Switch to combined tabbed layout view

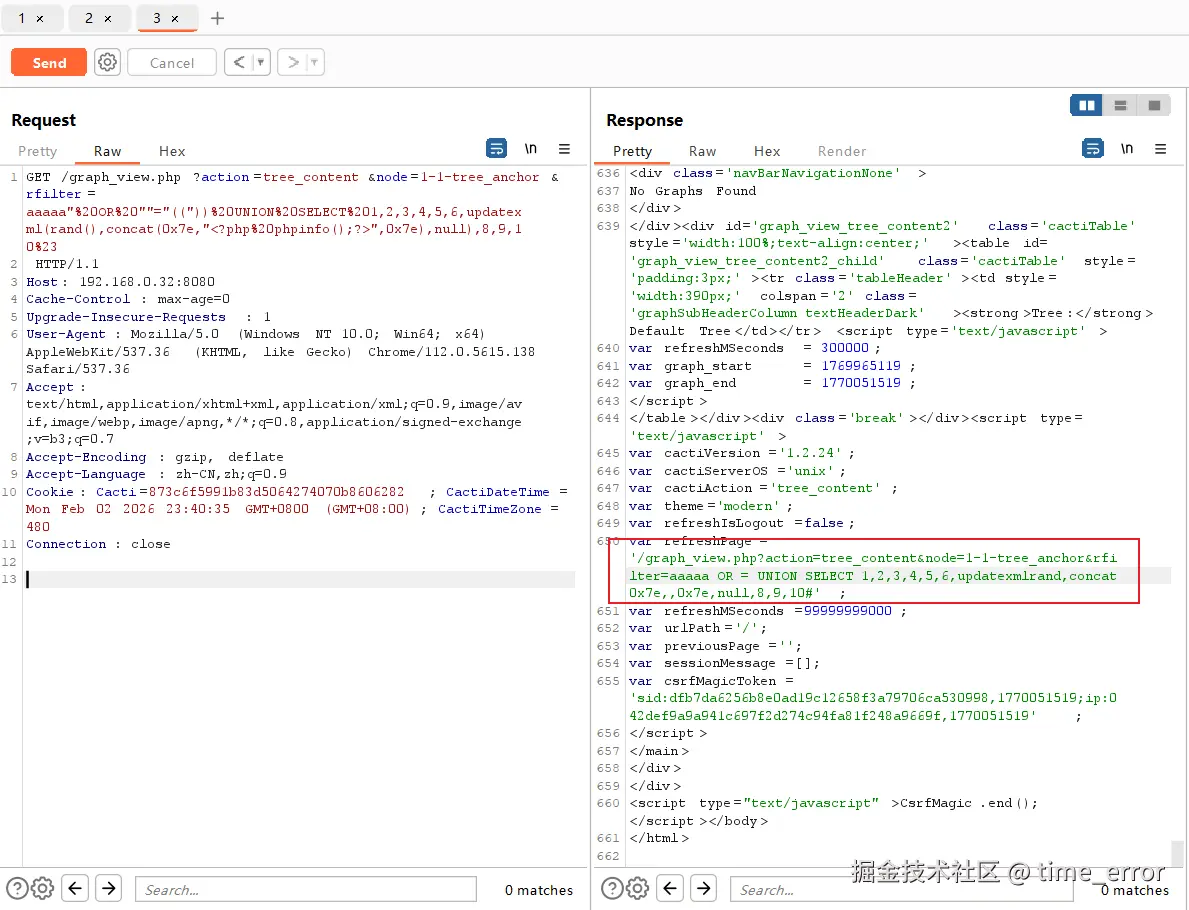pyautogui.click(x=1154, y=105)
